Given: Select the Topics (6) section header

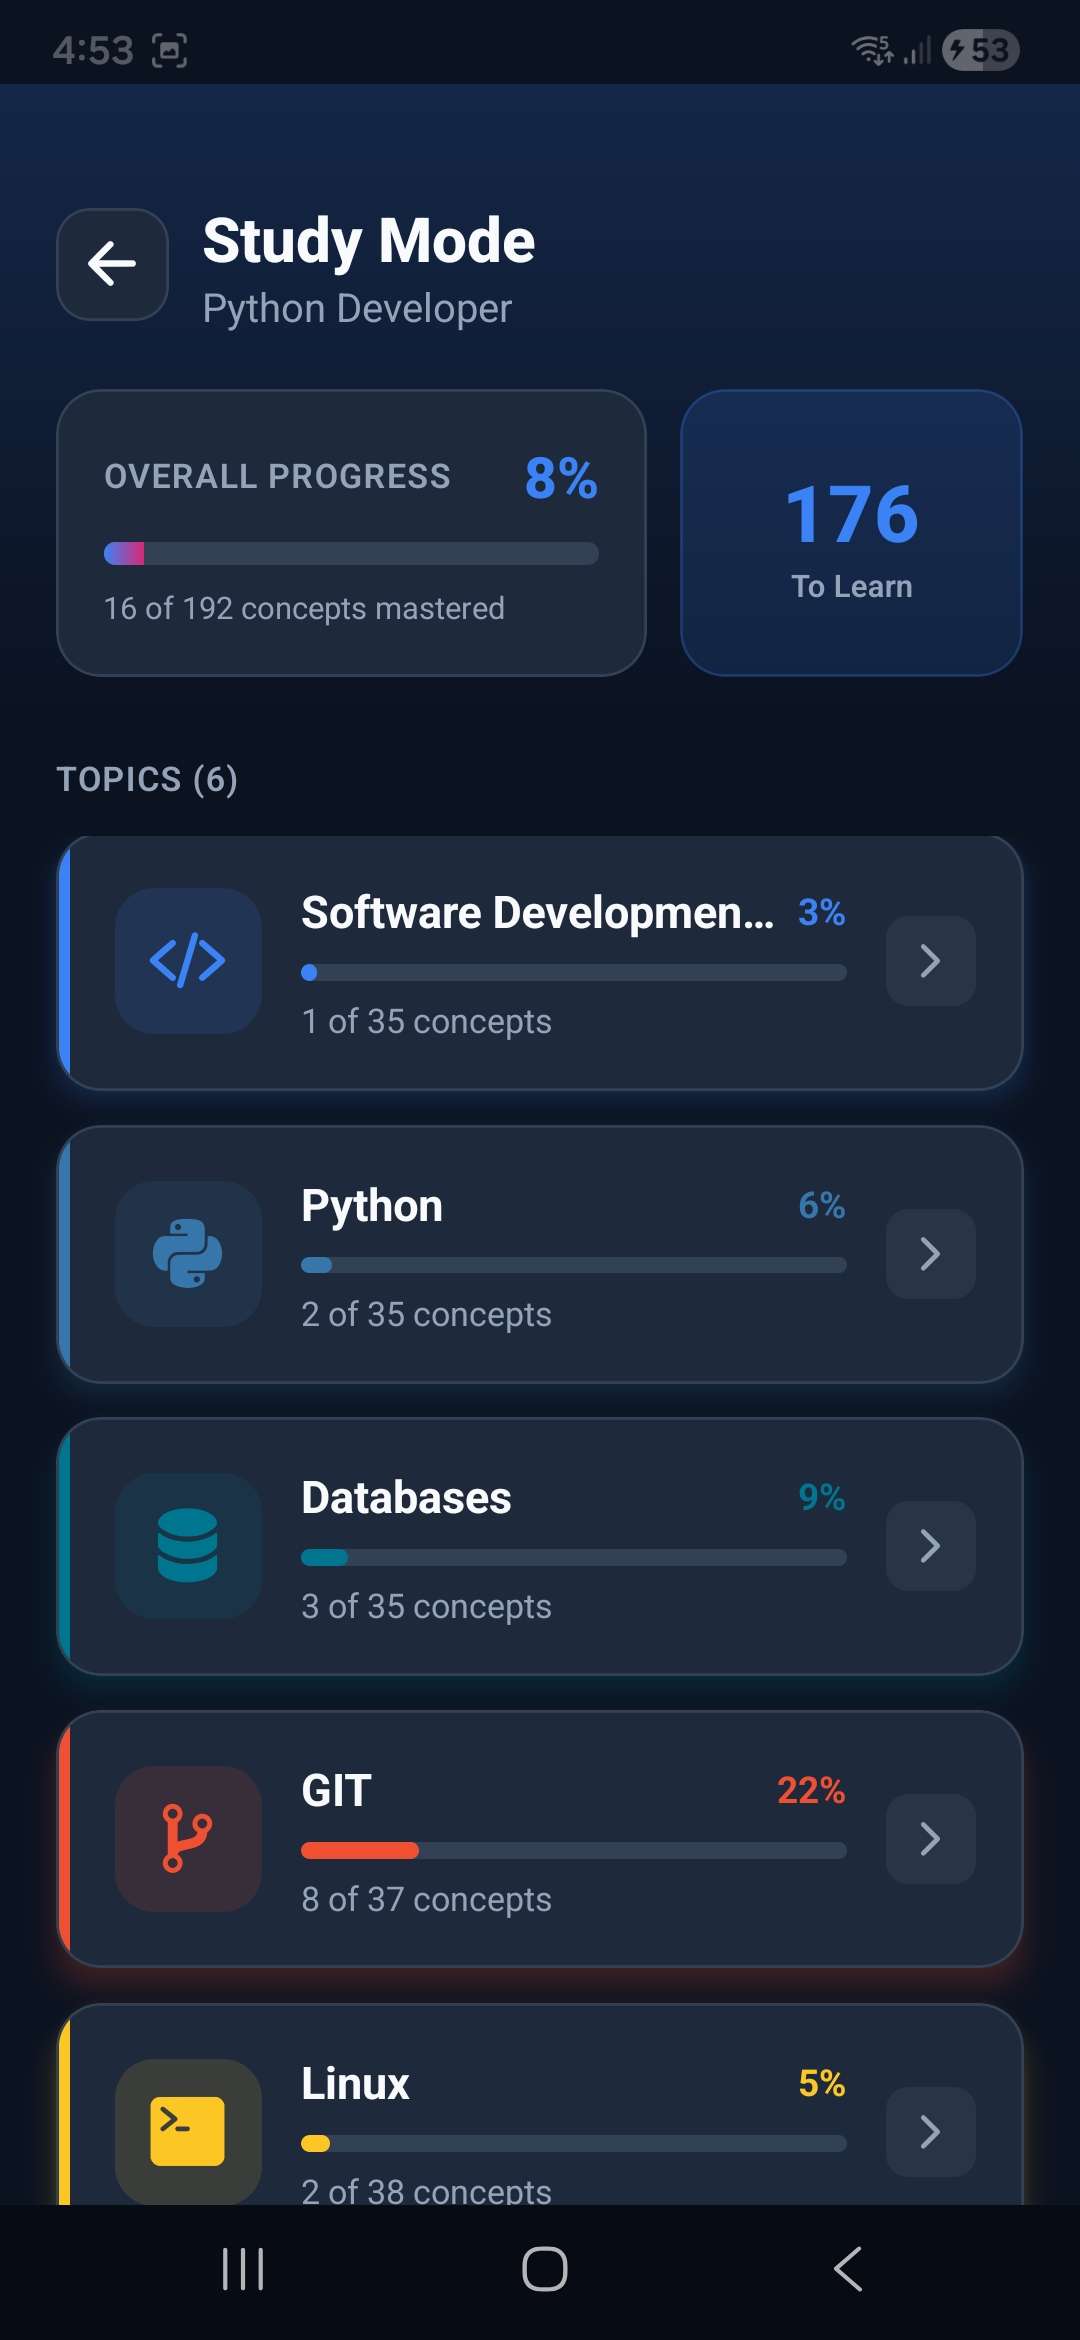Looking at the screenshot, I should 147,778.
